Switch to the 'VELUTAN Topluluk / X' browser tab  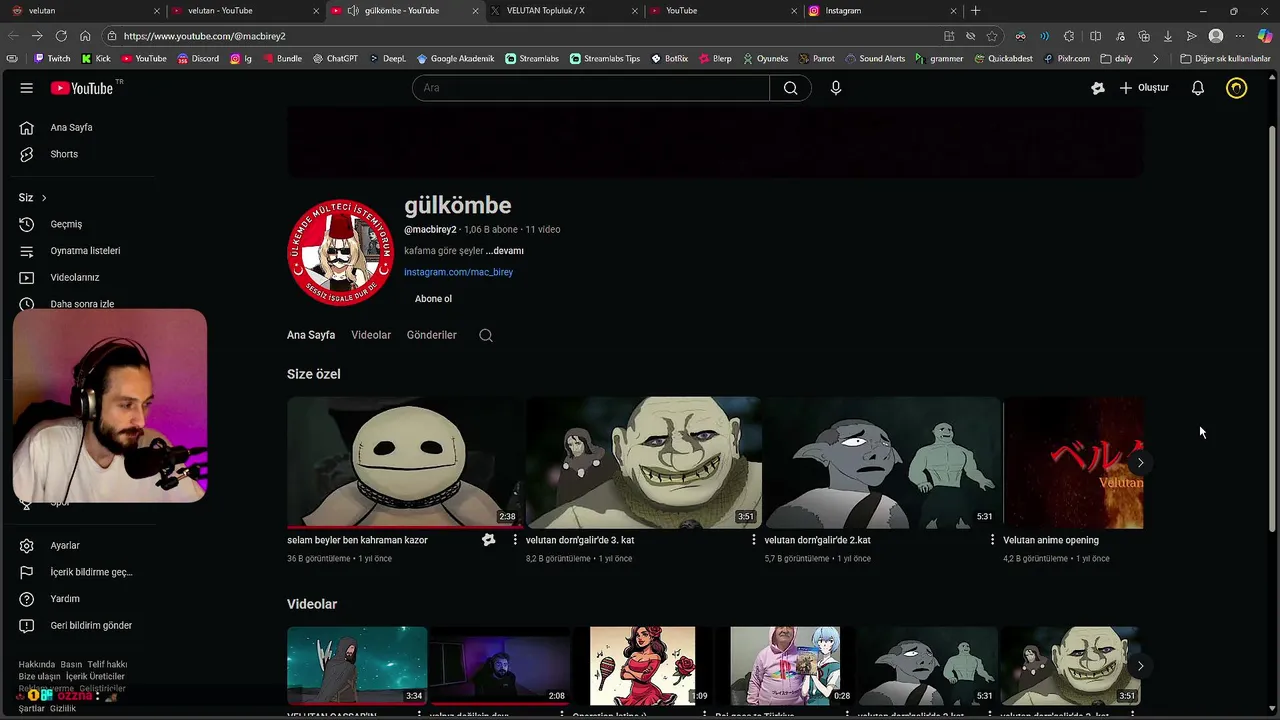[562, 11]
